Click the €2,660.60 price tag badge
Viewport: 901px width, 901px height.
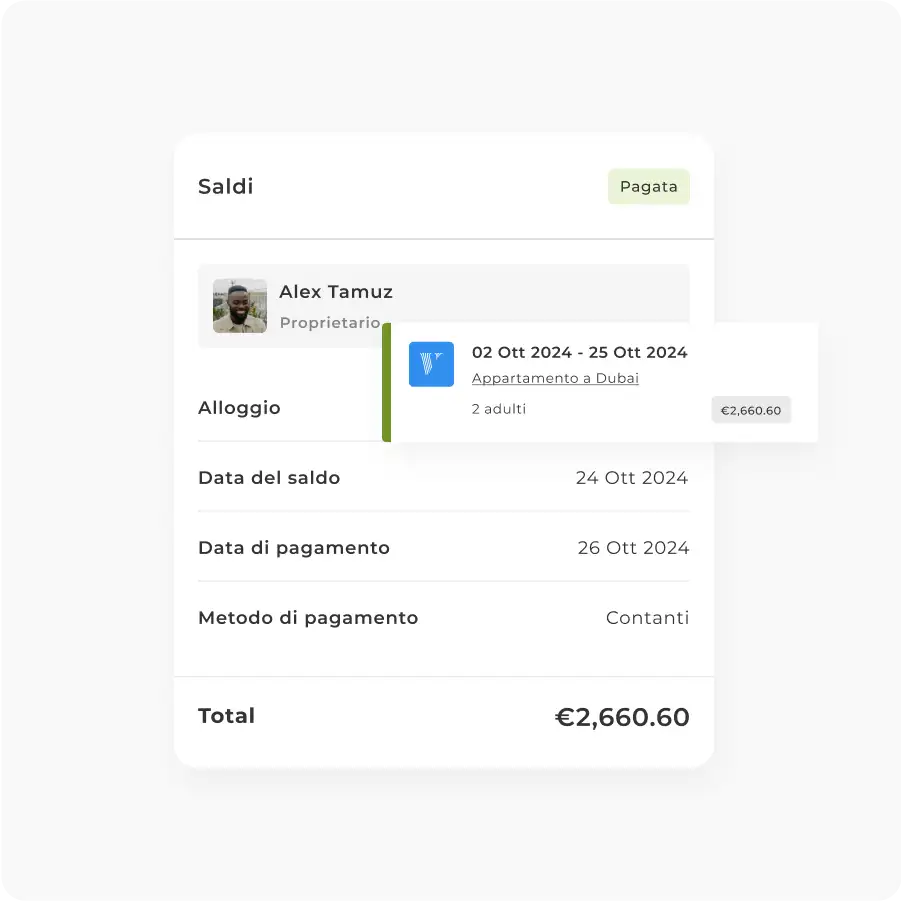click(x=751, y=410)
